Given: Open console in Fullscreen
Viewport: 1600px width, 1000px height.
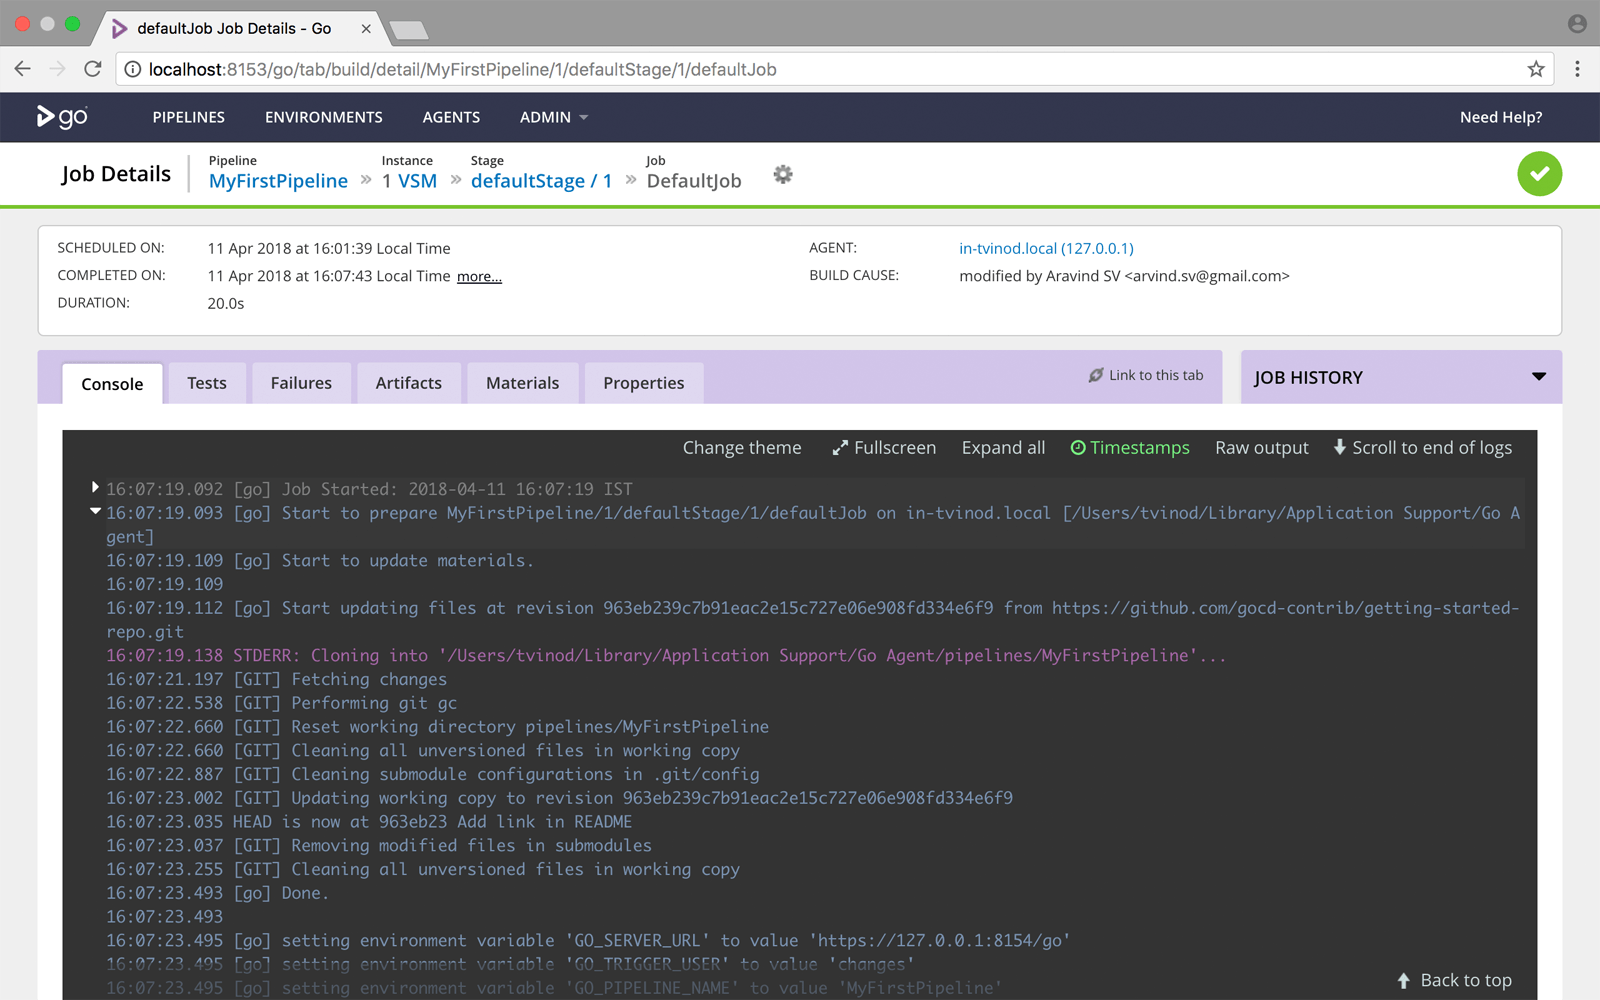Looking at the screenshot, I should tap(884, 448).
